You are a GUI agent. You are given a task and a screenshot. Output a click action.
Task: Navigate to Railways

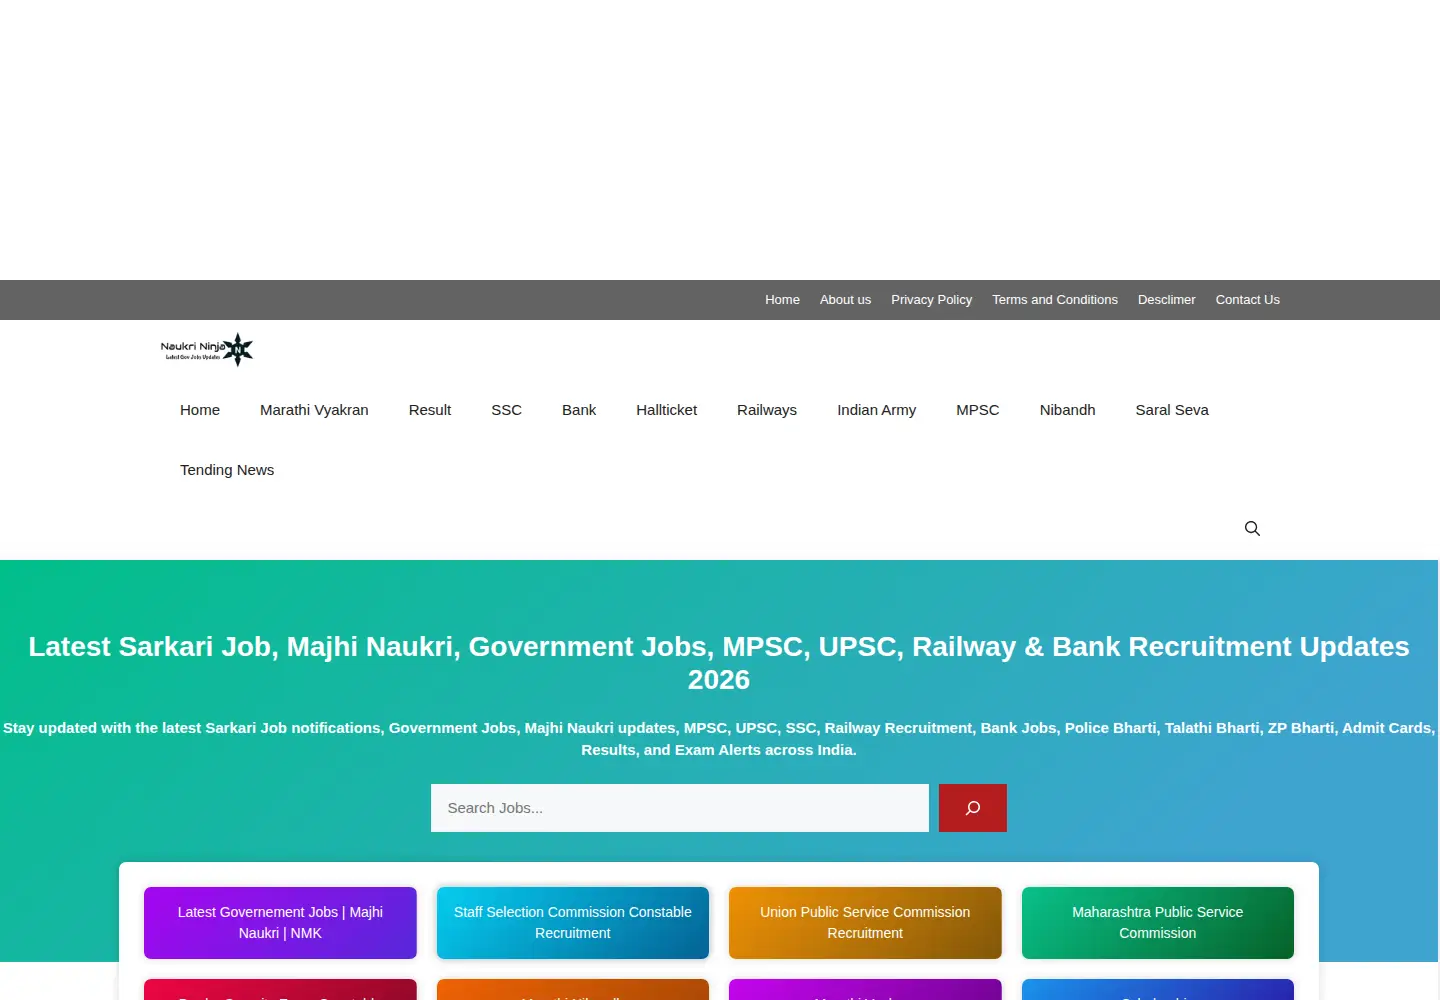767,410
